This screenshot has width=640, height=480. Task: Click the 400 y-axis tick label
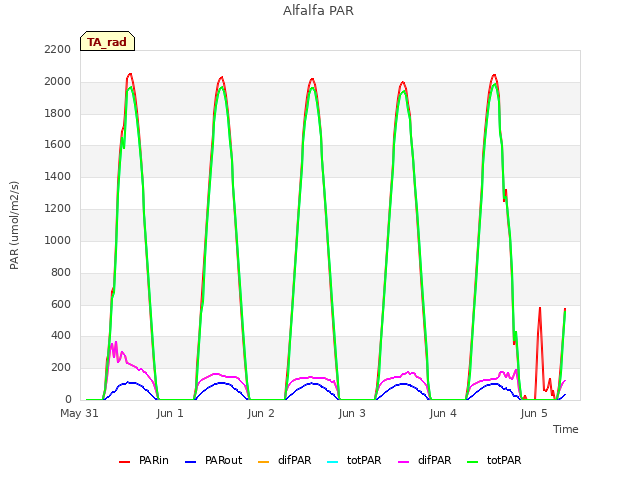(x=61, y=336)
